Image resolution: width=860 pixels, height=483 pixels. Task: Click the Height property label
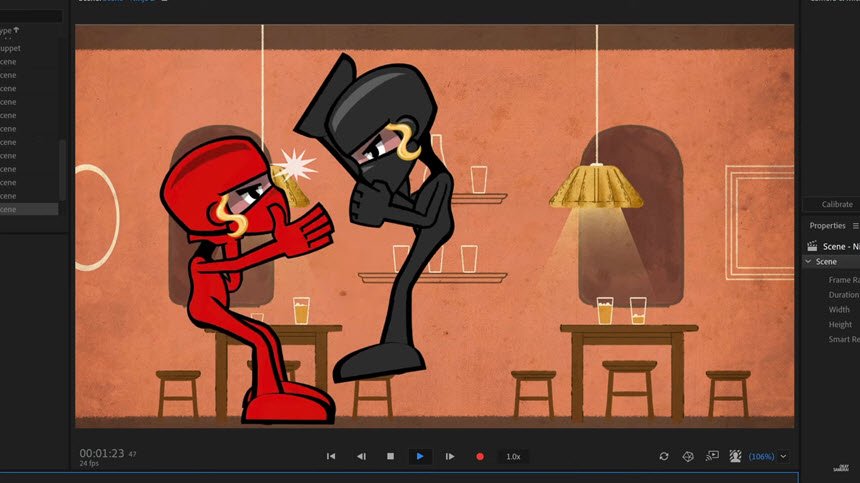point(840,324)
